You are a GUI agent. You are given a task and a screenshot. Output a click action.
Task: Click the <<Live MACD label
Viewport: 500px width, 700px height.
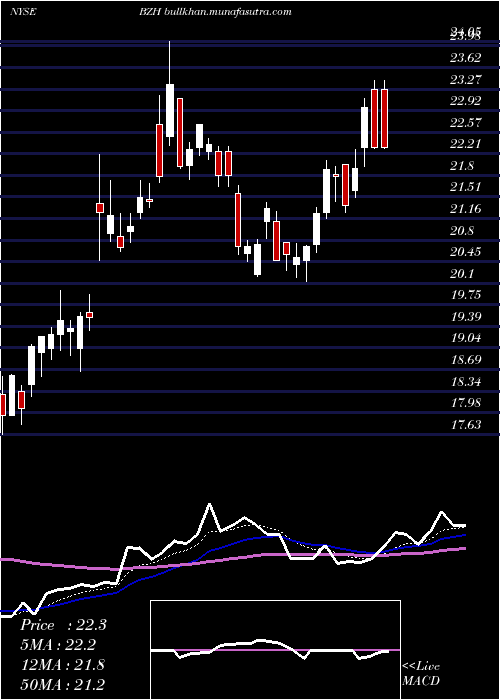[x=421, y=674]
